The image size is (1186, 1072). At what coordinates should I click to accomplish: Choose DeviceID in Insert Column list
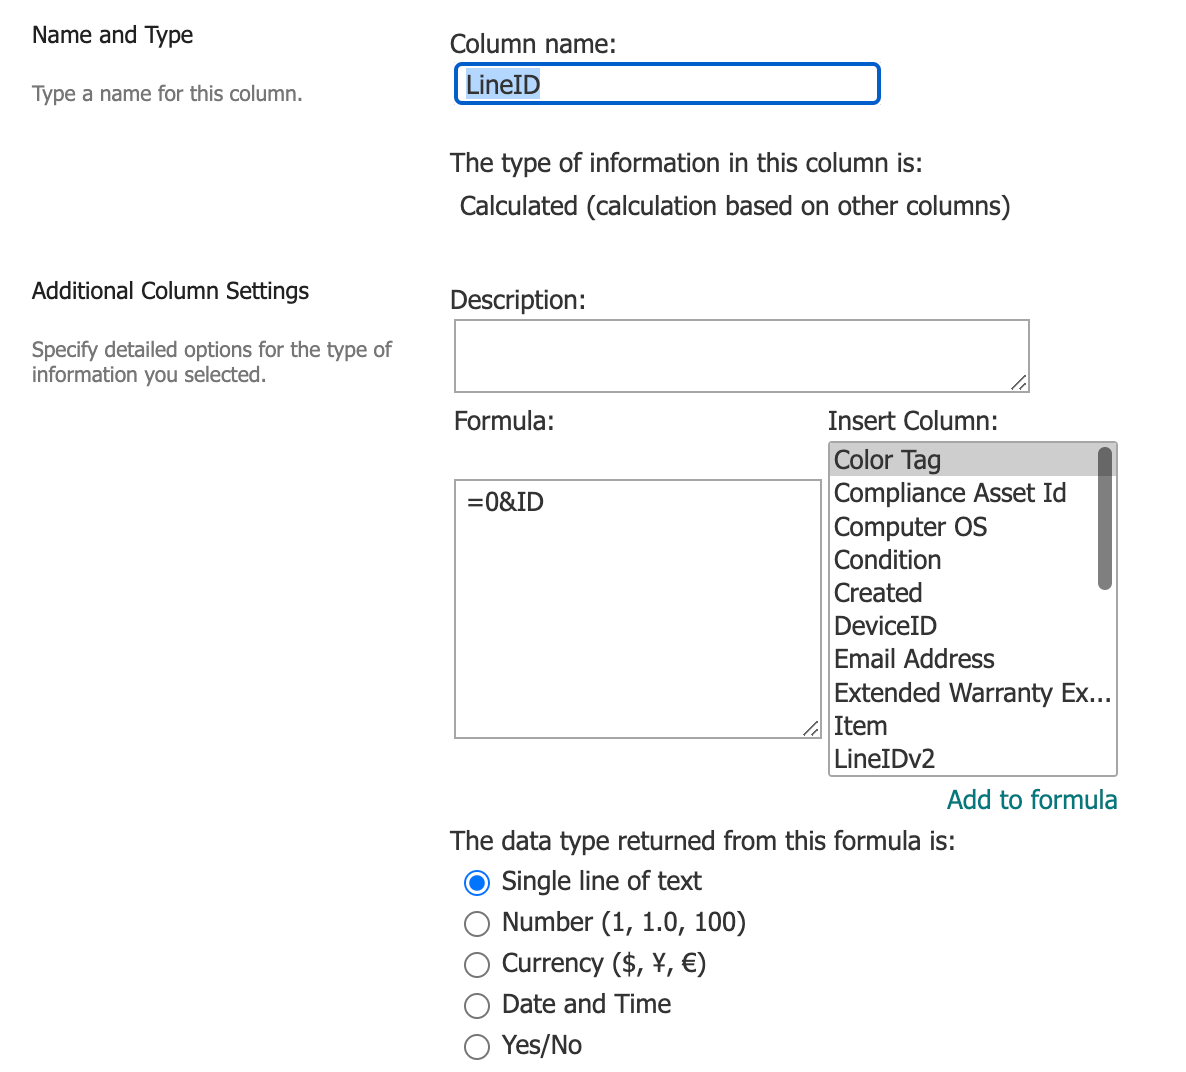(x=885, y=626)
